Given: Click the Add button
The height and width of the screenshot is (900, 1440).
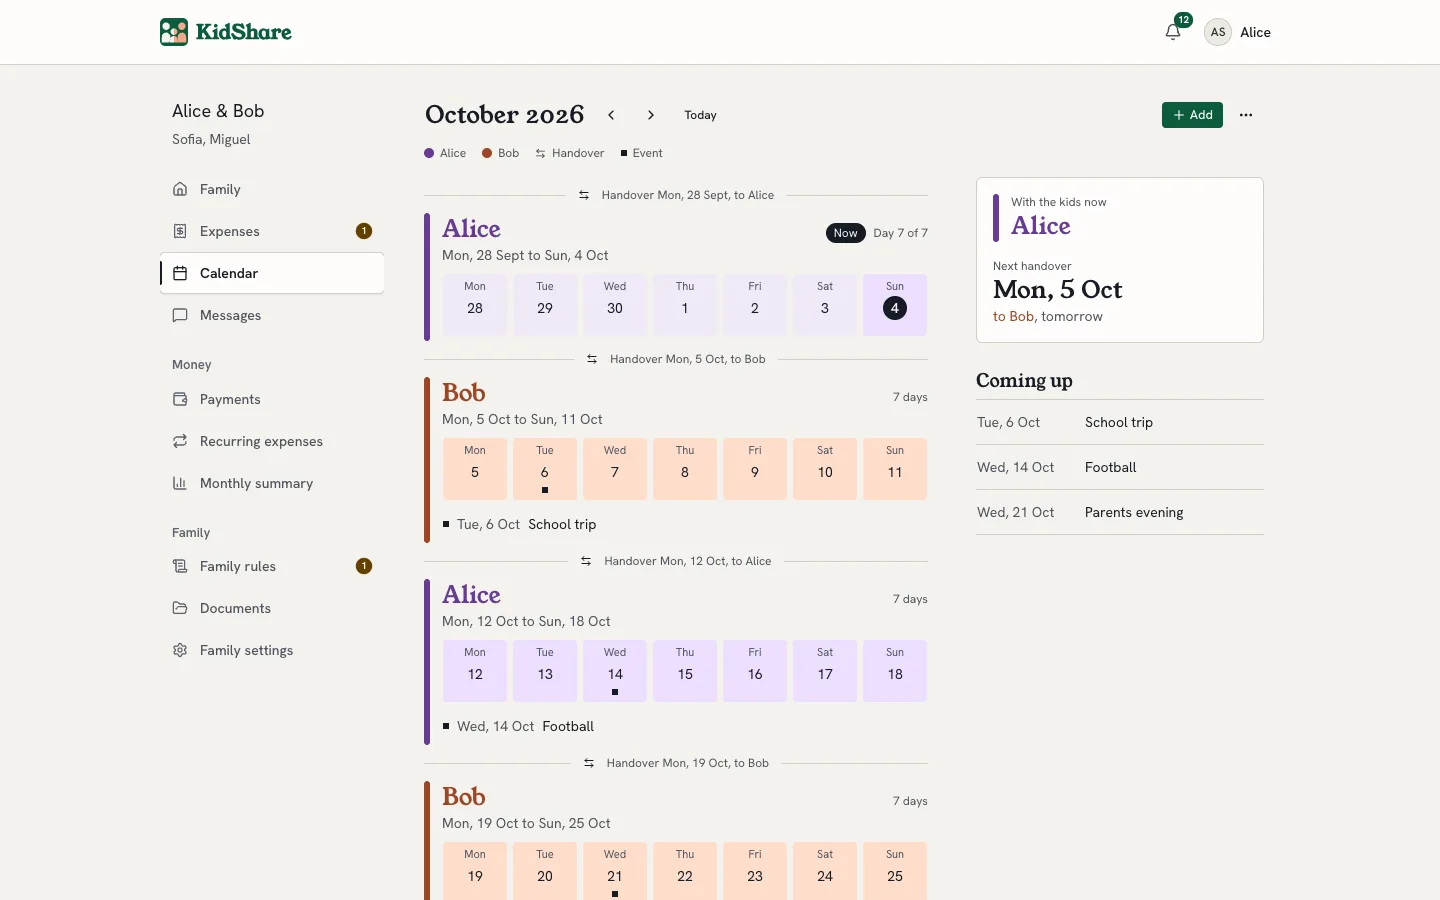Looking at the screenshot, I should [x=1192, y=115].
